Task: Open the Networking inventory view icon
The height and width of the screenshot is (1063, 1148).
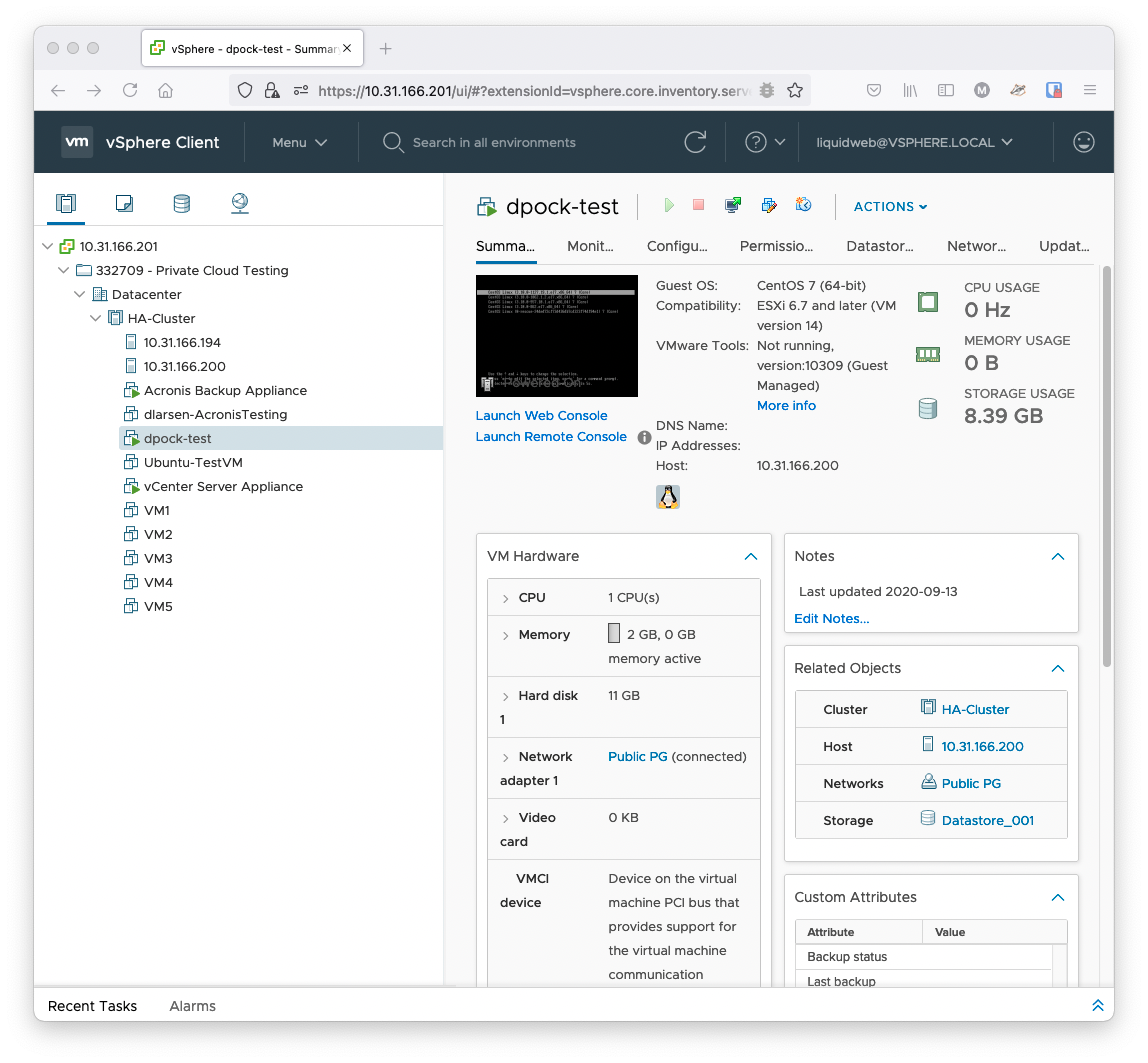Action: point(239,204)
